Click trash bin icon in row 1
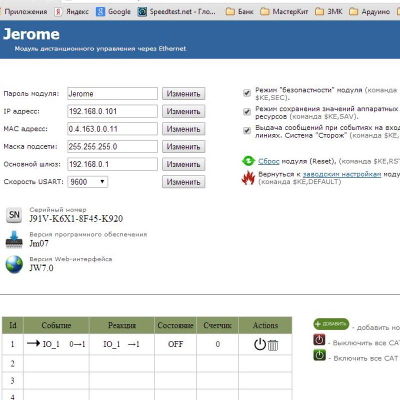 273,345
